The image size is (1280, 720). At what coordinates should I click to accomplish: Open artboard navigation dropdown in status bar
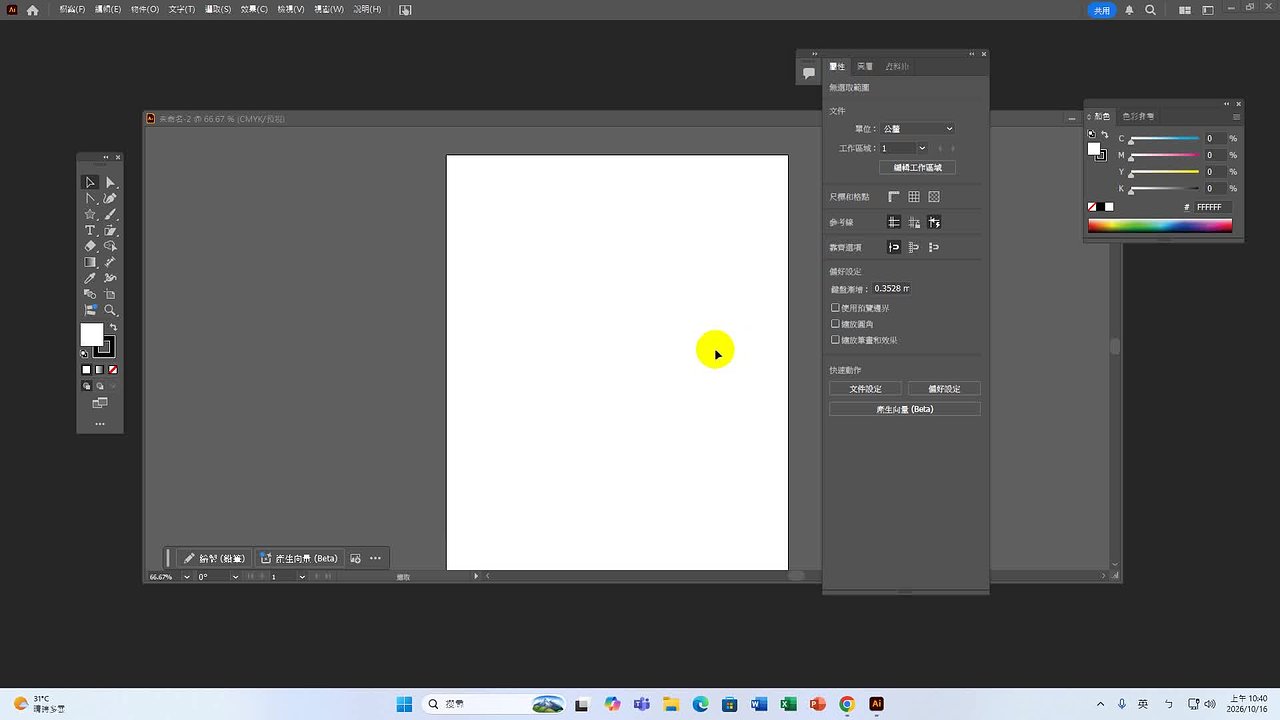click(x=302, y=577)
